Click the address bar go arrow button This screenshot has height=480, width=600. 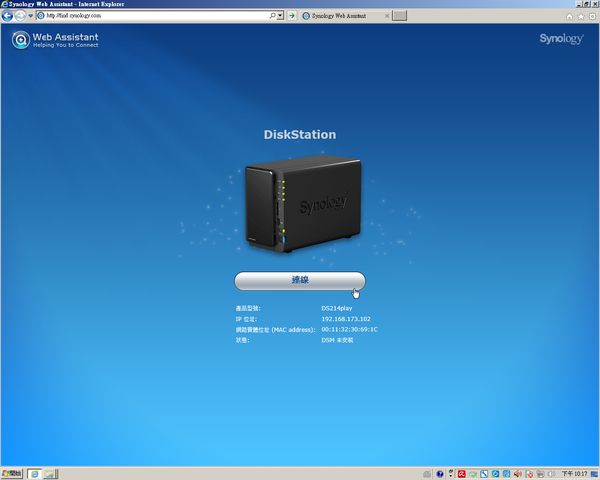pos(291,17)
